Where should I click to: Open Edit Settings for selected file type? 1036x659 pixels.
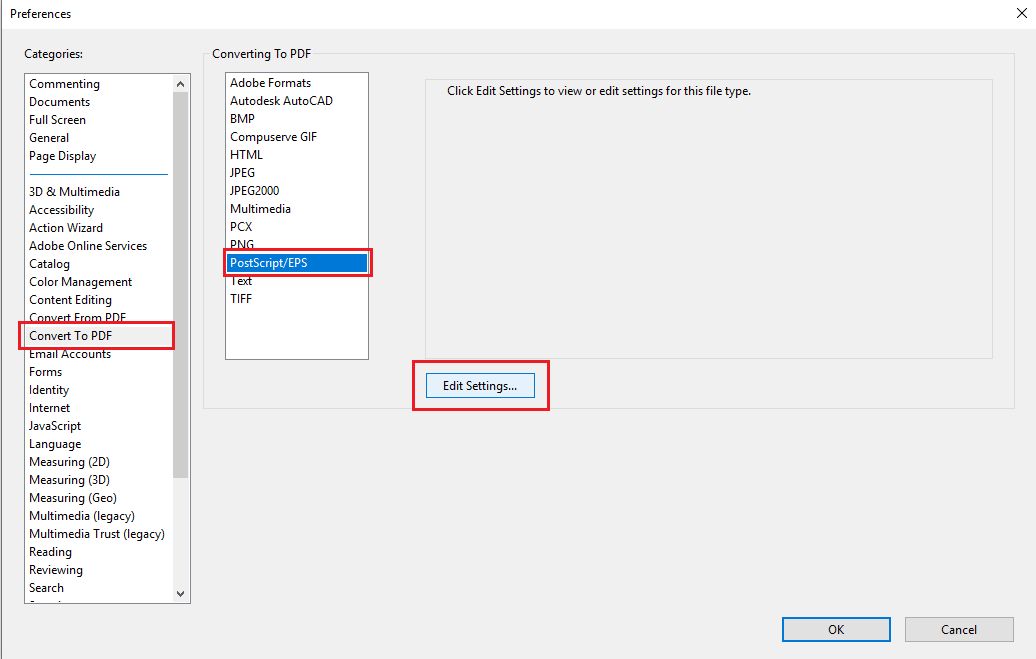[480, 386]
